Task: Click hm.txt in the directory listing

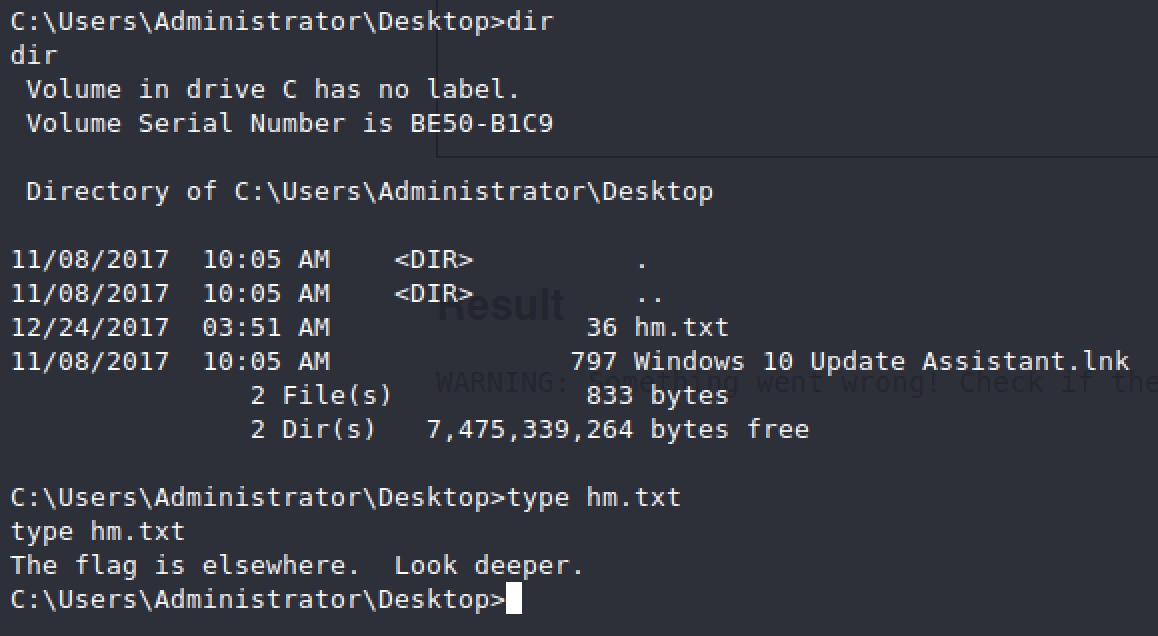Action: (681, 327)
